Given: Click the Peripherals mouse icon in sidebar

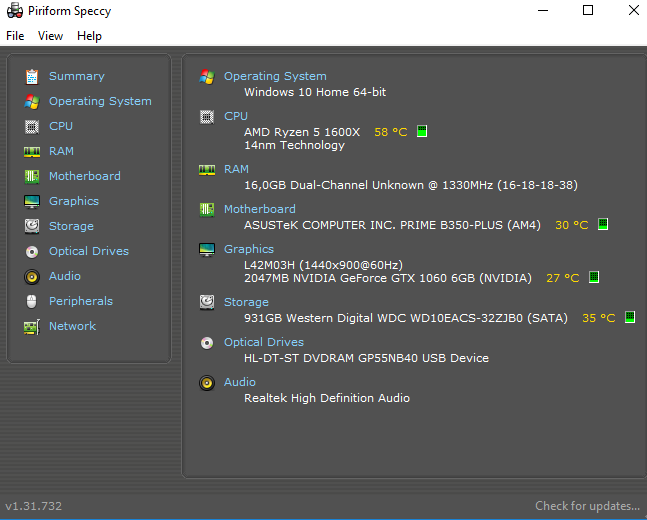Looking at the screenshot, I should point(32,302).
